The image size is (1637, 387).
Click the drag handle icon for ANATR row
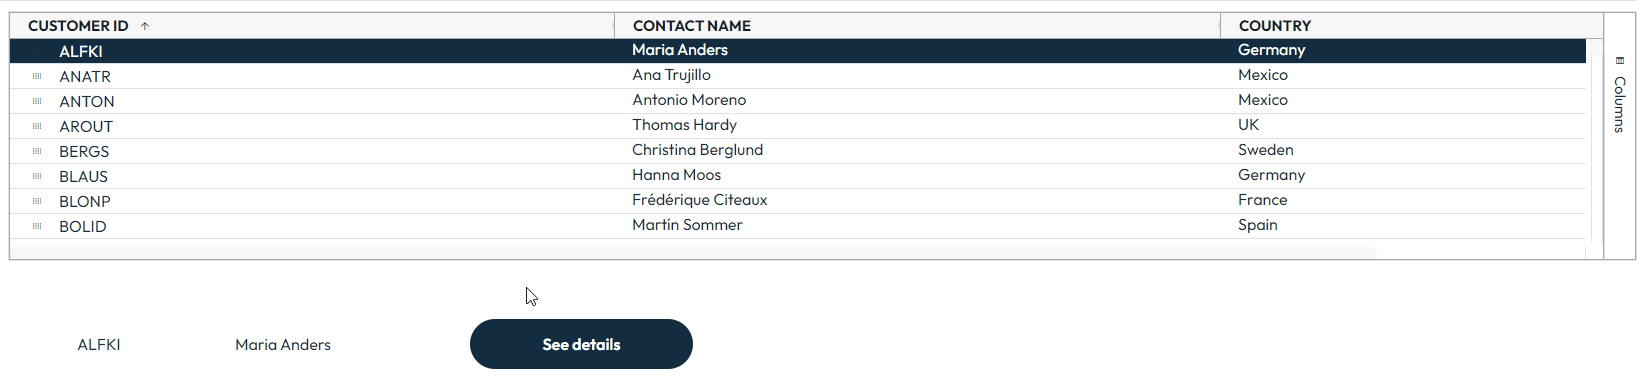(x=37, y=76)
